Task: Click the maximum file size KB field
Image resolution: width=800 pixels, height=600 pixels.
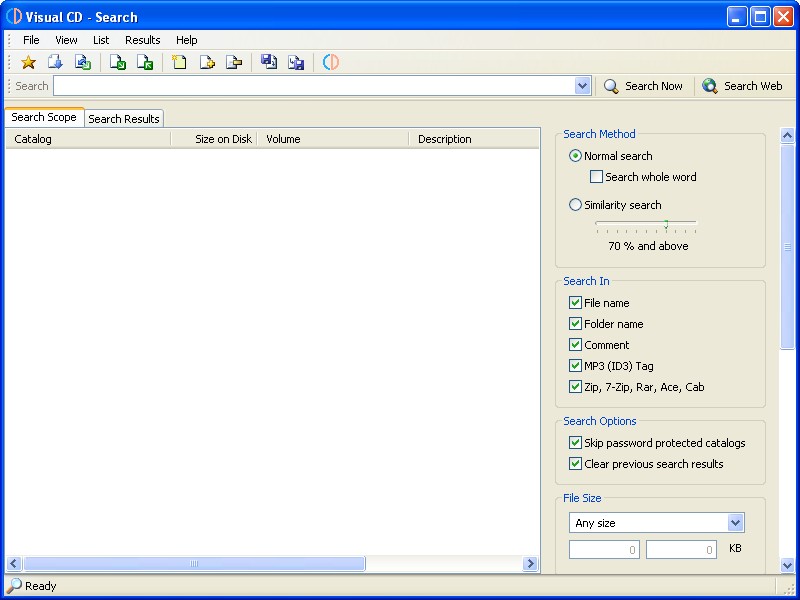Action: 681,550
